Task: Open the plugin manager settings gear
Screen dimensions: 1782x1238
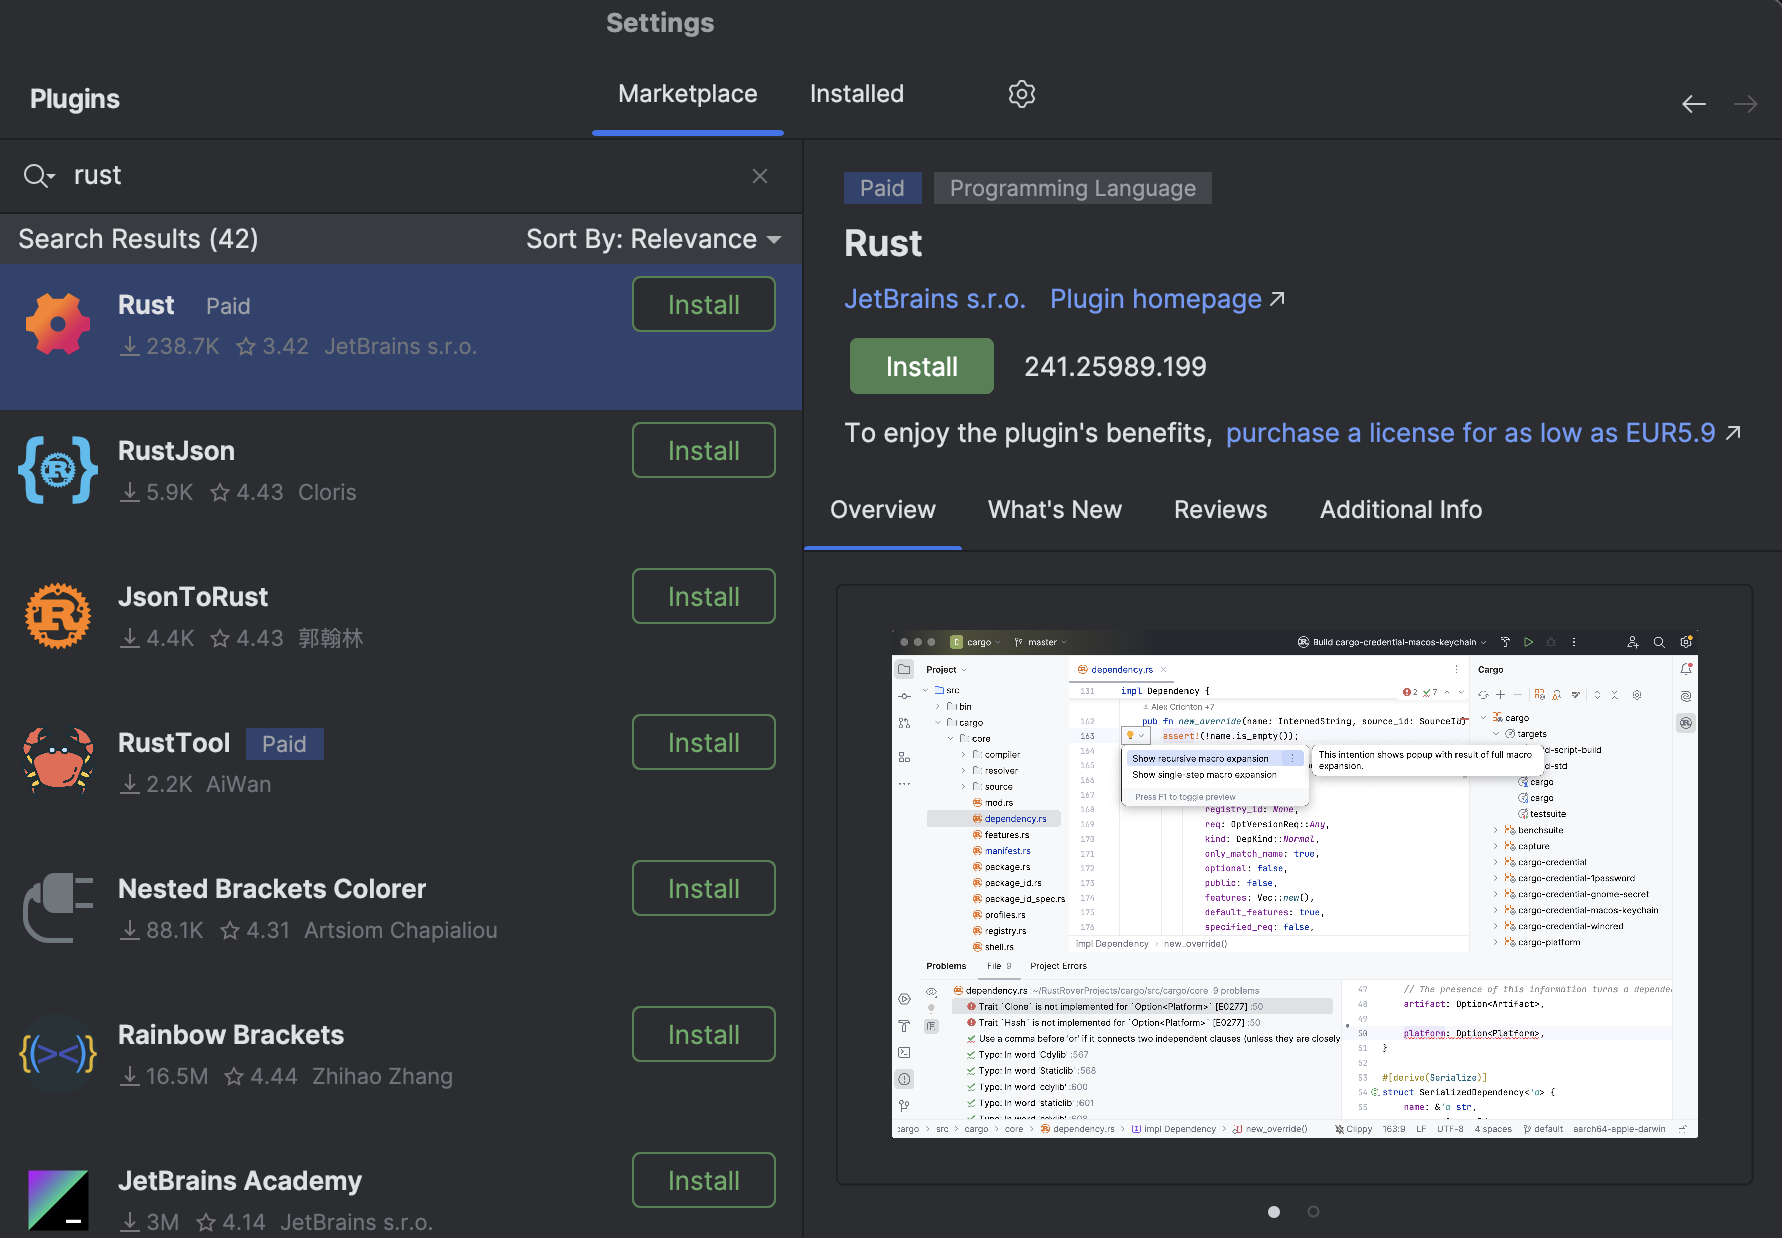Action: [x=1021, y=93]
